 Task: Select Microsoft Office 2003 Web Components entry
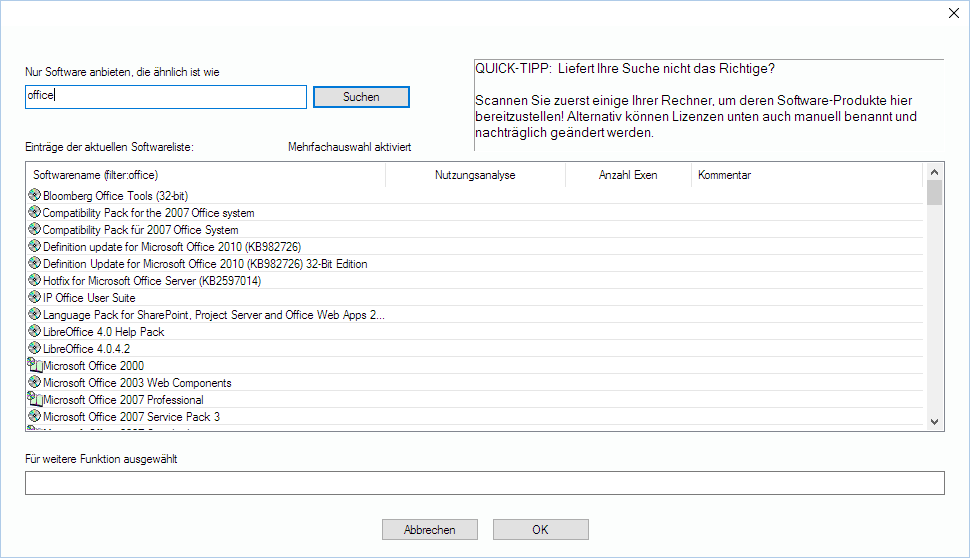137,383
